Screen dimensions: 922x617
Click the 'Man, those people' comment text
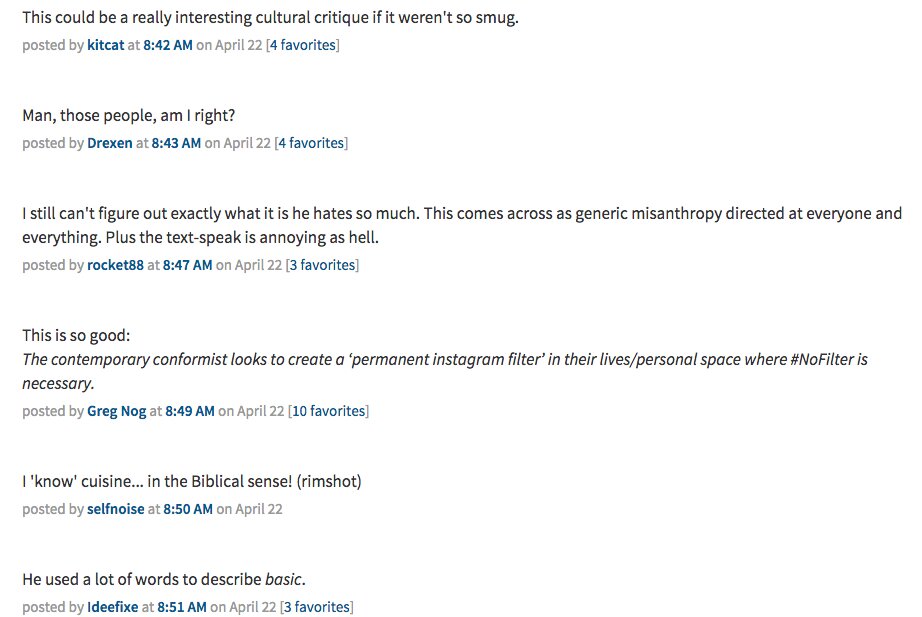tap(129, 115)
